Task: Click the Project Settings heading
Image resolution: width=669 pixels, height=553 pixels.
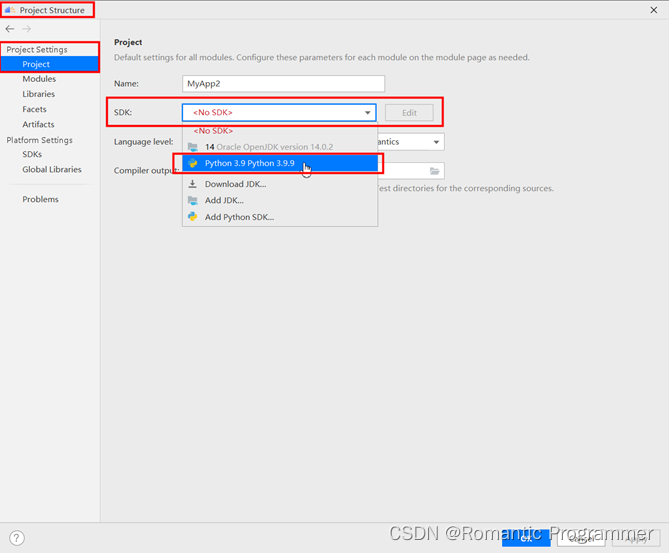Action: [x=37, y=49]
